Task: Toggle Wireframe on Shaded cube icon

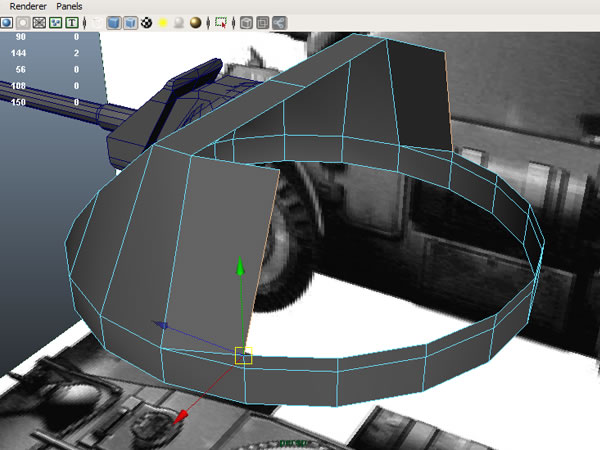Action: (130, 23)
